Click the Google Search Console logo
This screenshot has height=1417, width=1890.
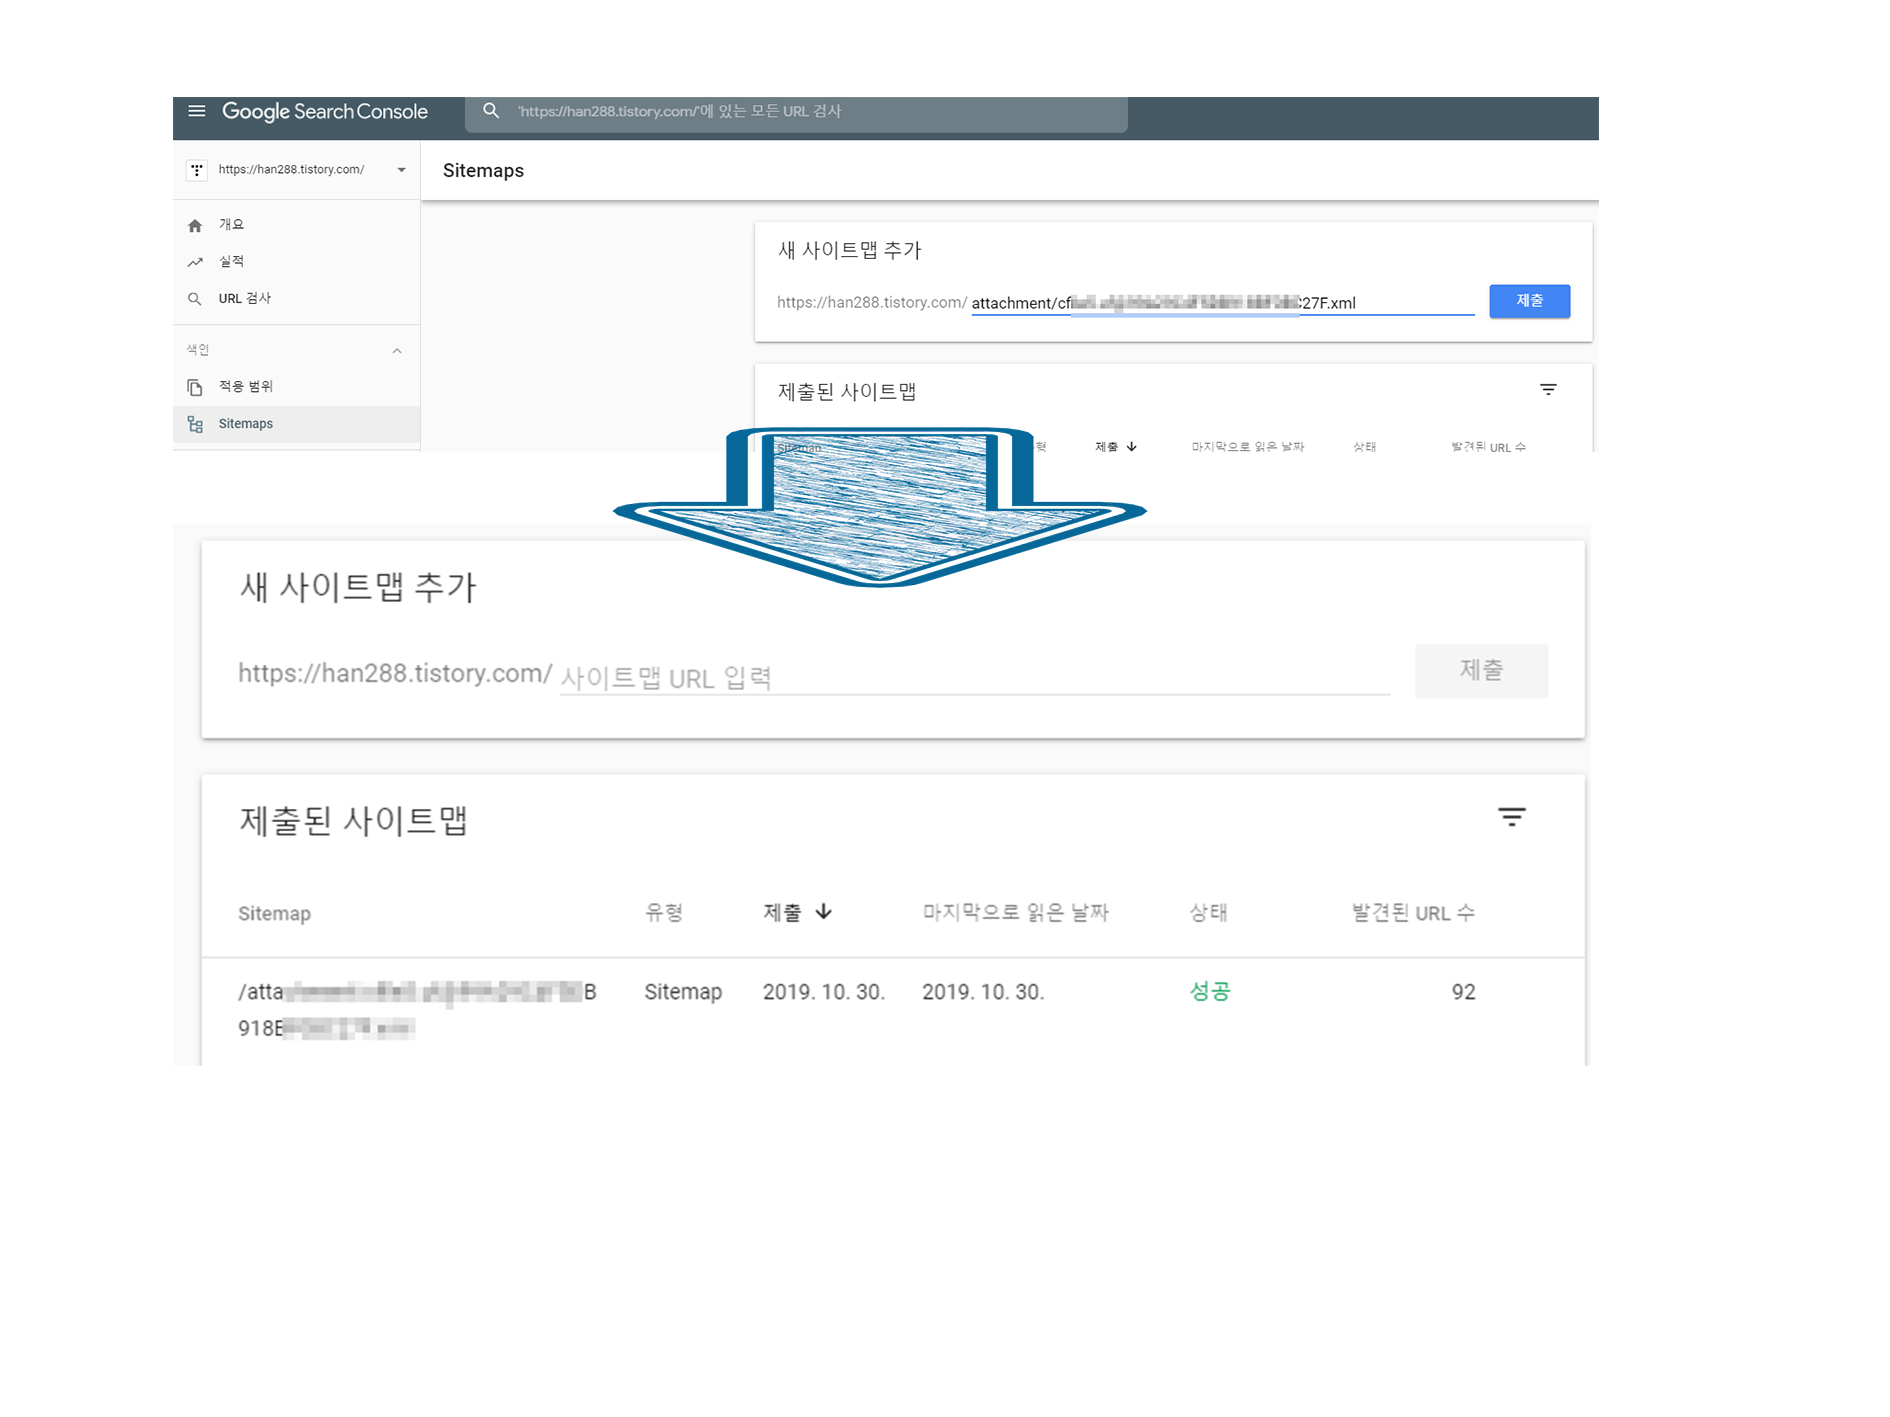(x=325, y=112)
